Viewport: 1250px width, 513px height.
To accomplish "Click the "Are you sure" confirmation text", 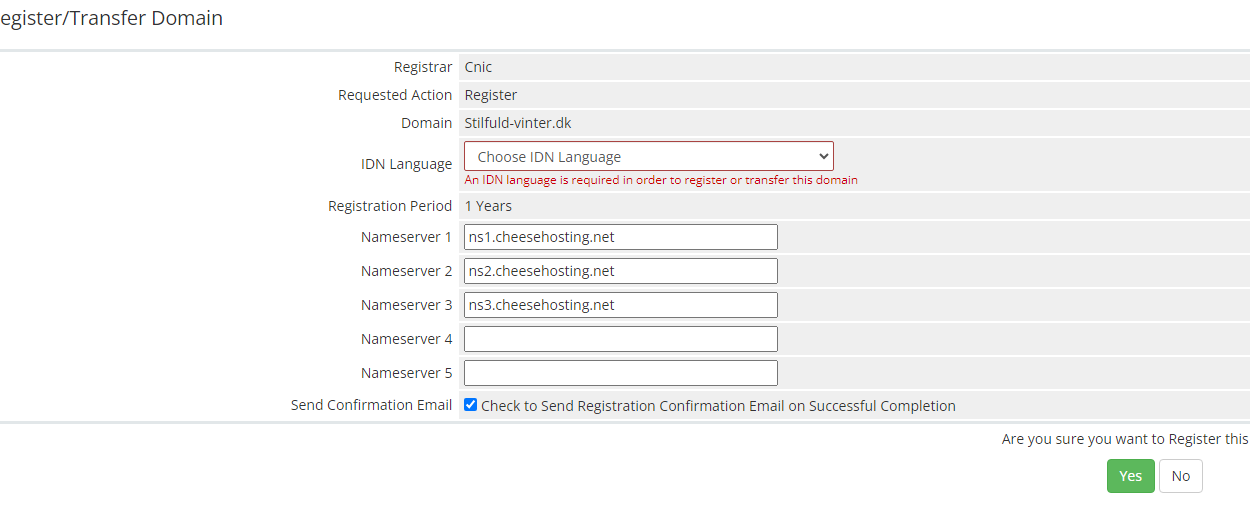I will click(1124, 439).
